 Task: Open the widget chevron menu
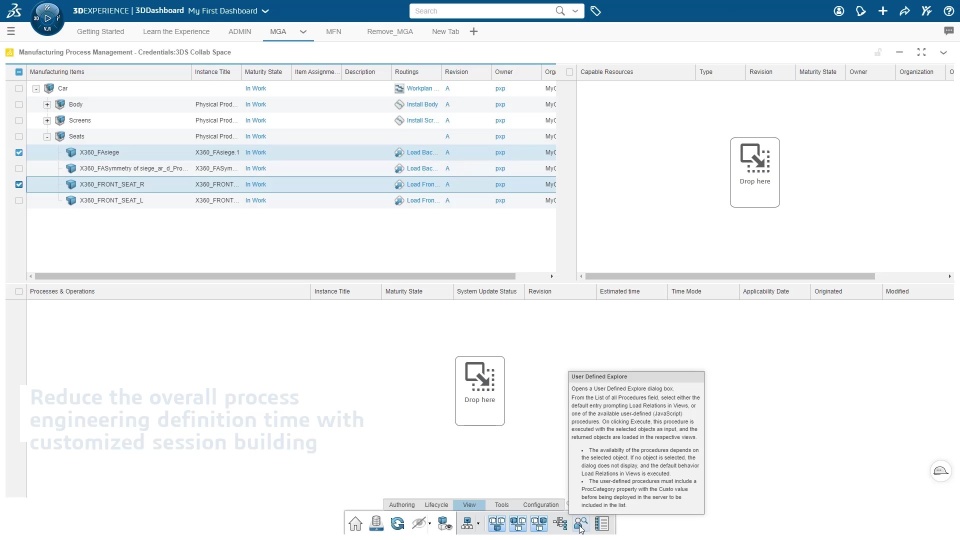pyautogui.click(x=943, y=53)
